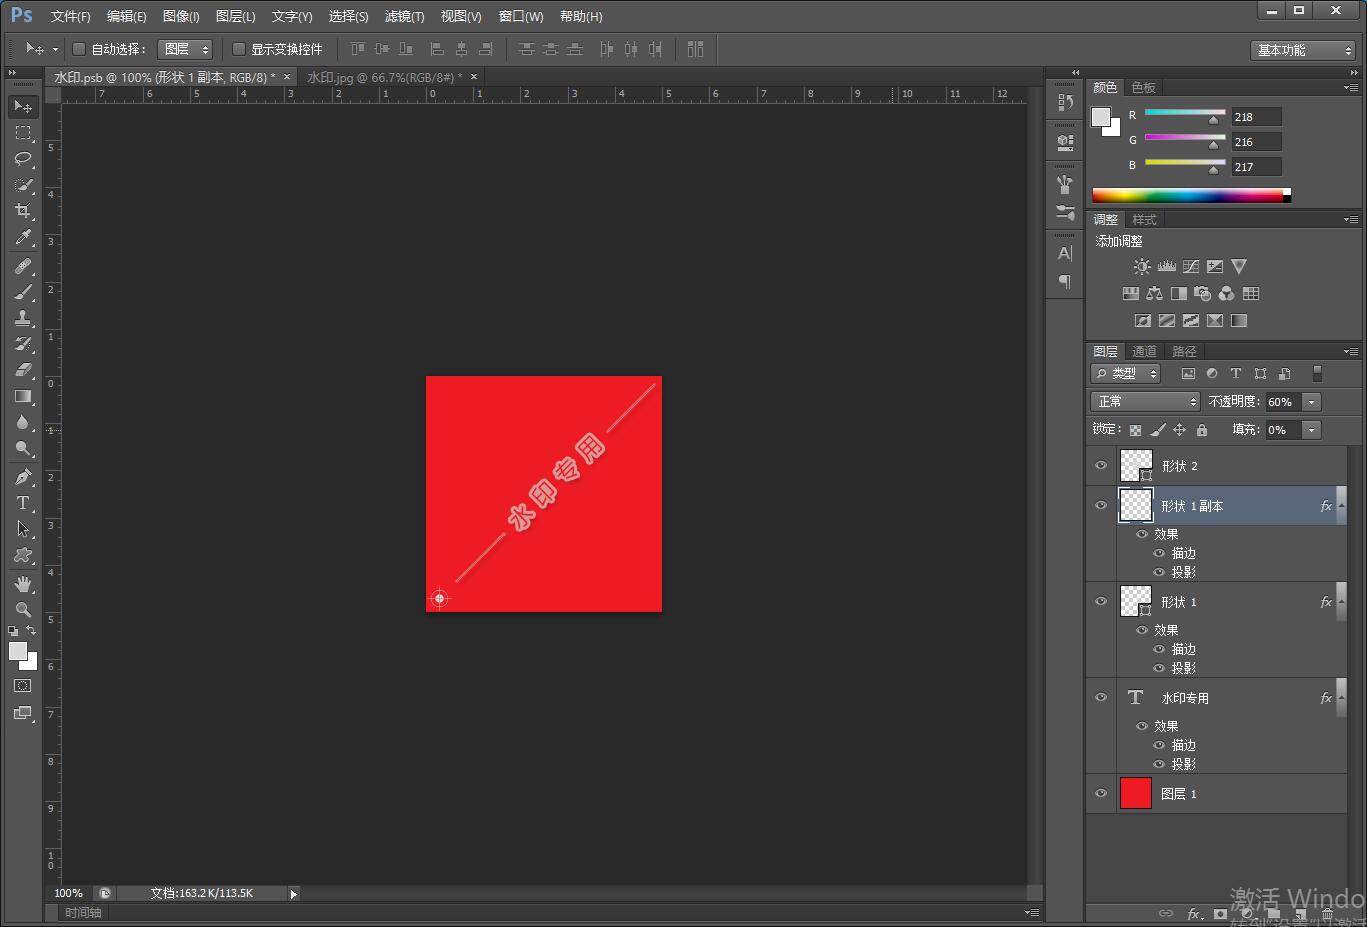The width and height of the screenshot is (1367, 927).
Task: Select the 图层 1 red thumbnail
Action: (x=1136, y=793)
